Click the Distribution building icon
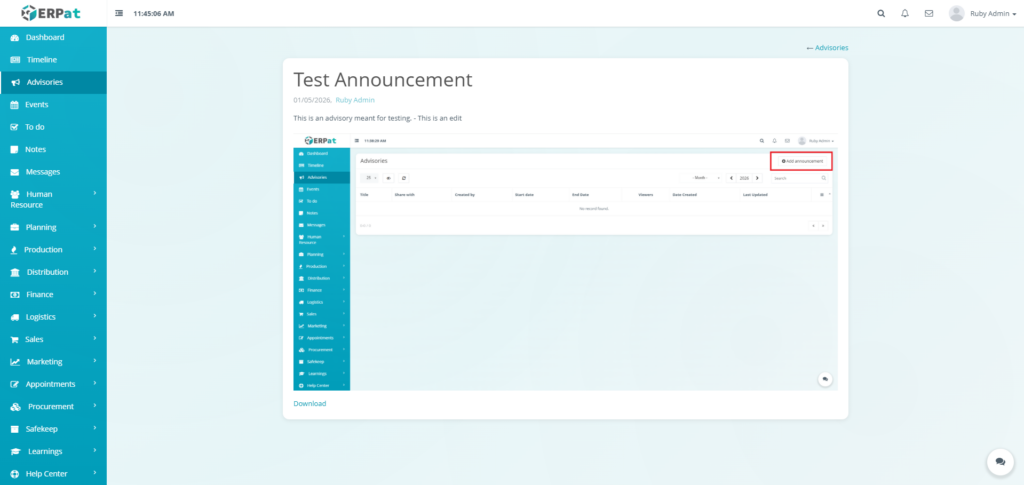Viewport: 1024px width, 485px height. (x=15, y=272)
